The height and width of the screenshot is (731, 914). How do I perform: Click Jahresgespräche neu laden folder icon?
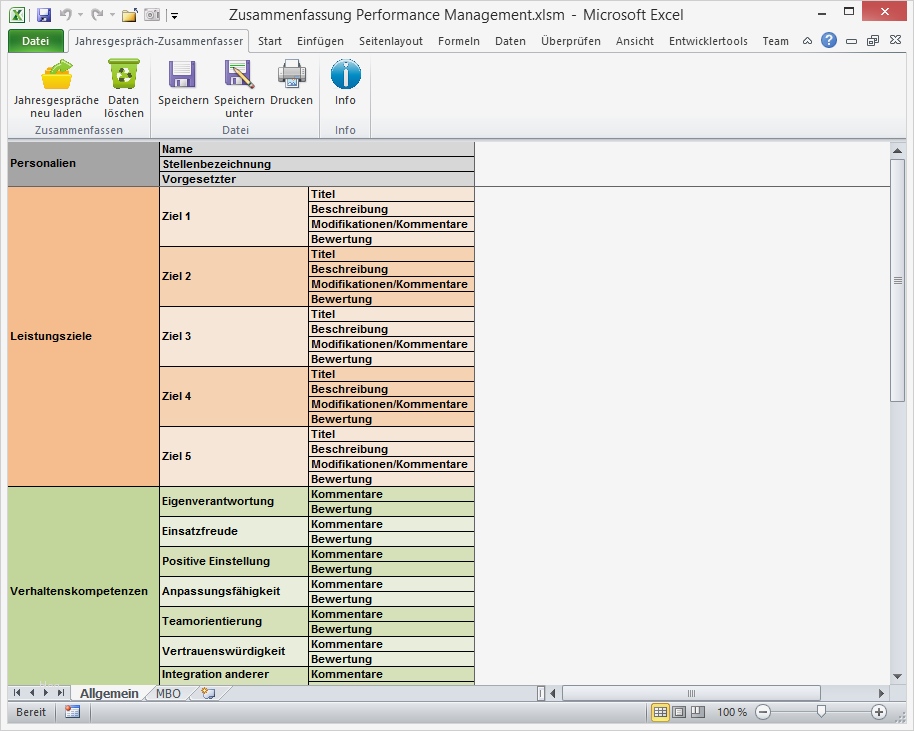pos(56,76)
